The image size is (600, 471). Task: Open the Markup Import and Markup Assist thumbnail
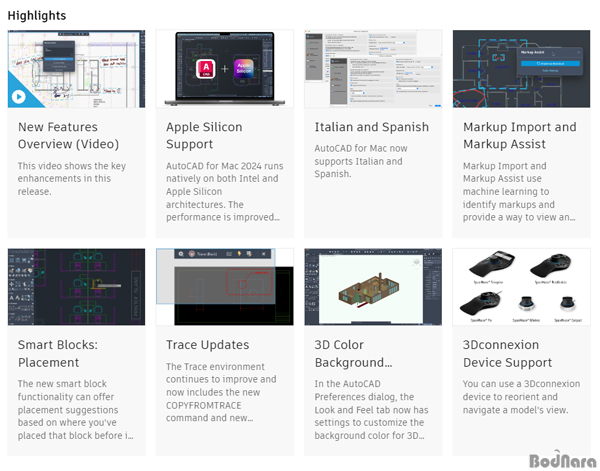[521, 69]
